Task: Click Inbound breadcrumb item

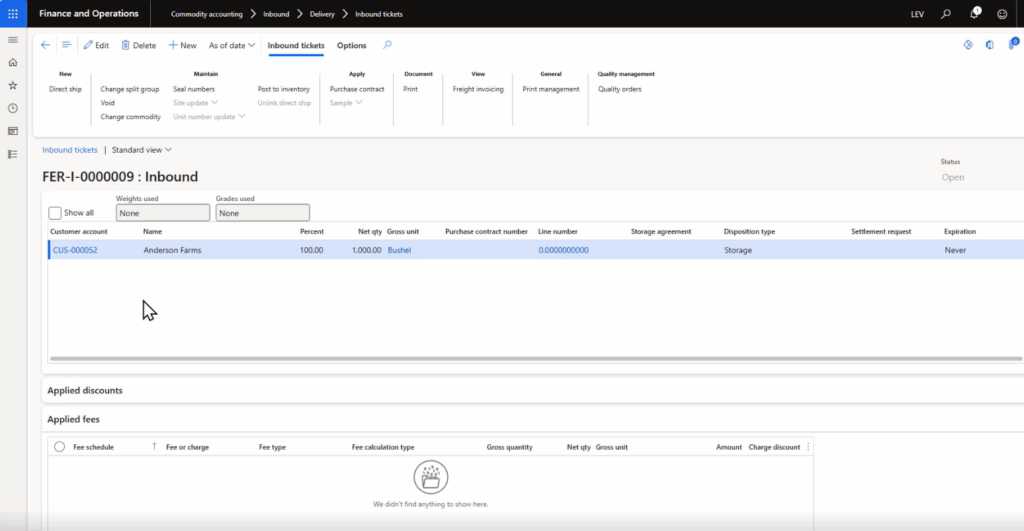Action: [276, 14]
